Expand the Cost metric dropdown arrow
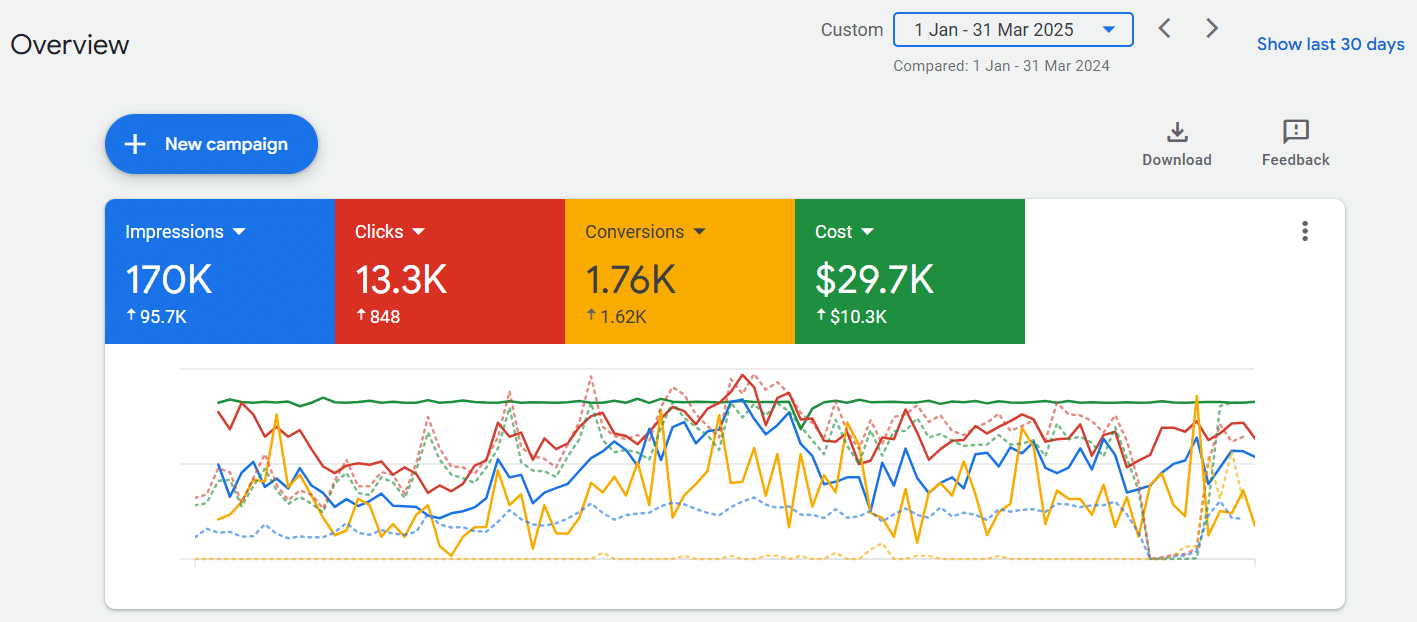 pyautogui.click(x=867, y=232)
